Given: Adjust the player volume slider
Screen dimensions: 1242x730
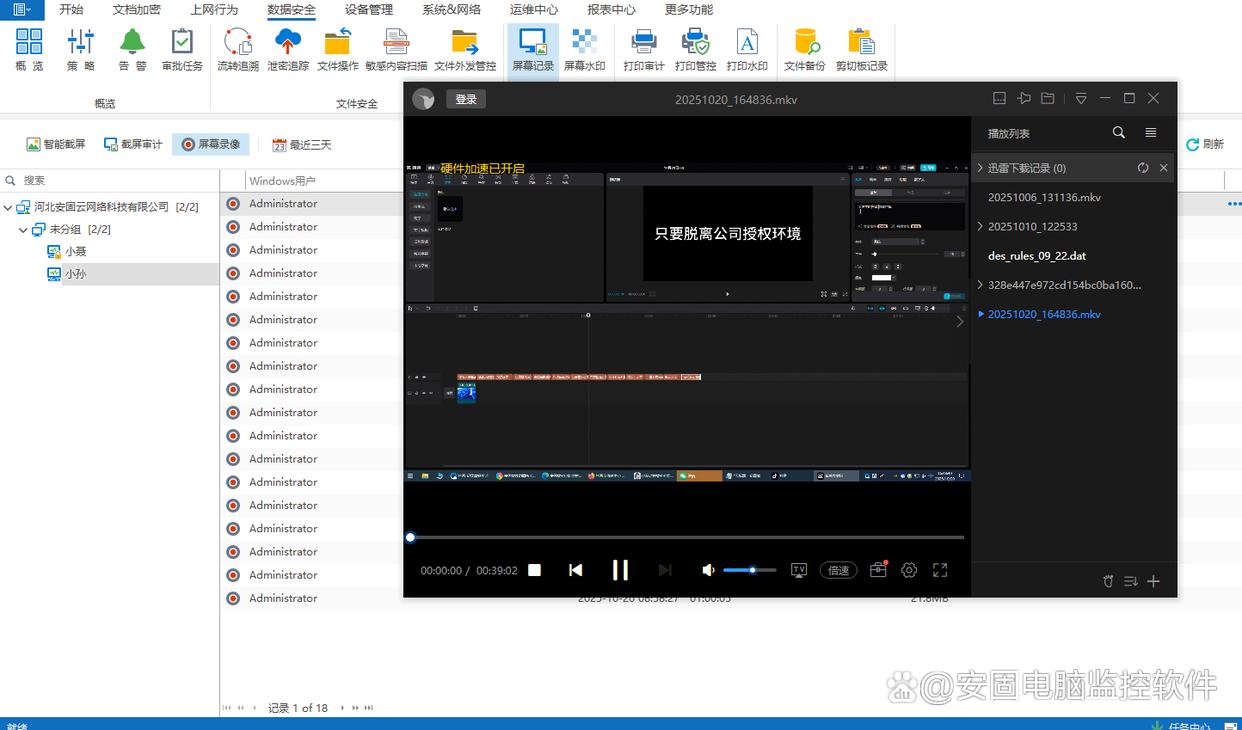Looking at the screenshot, I should pos(750,570).
